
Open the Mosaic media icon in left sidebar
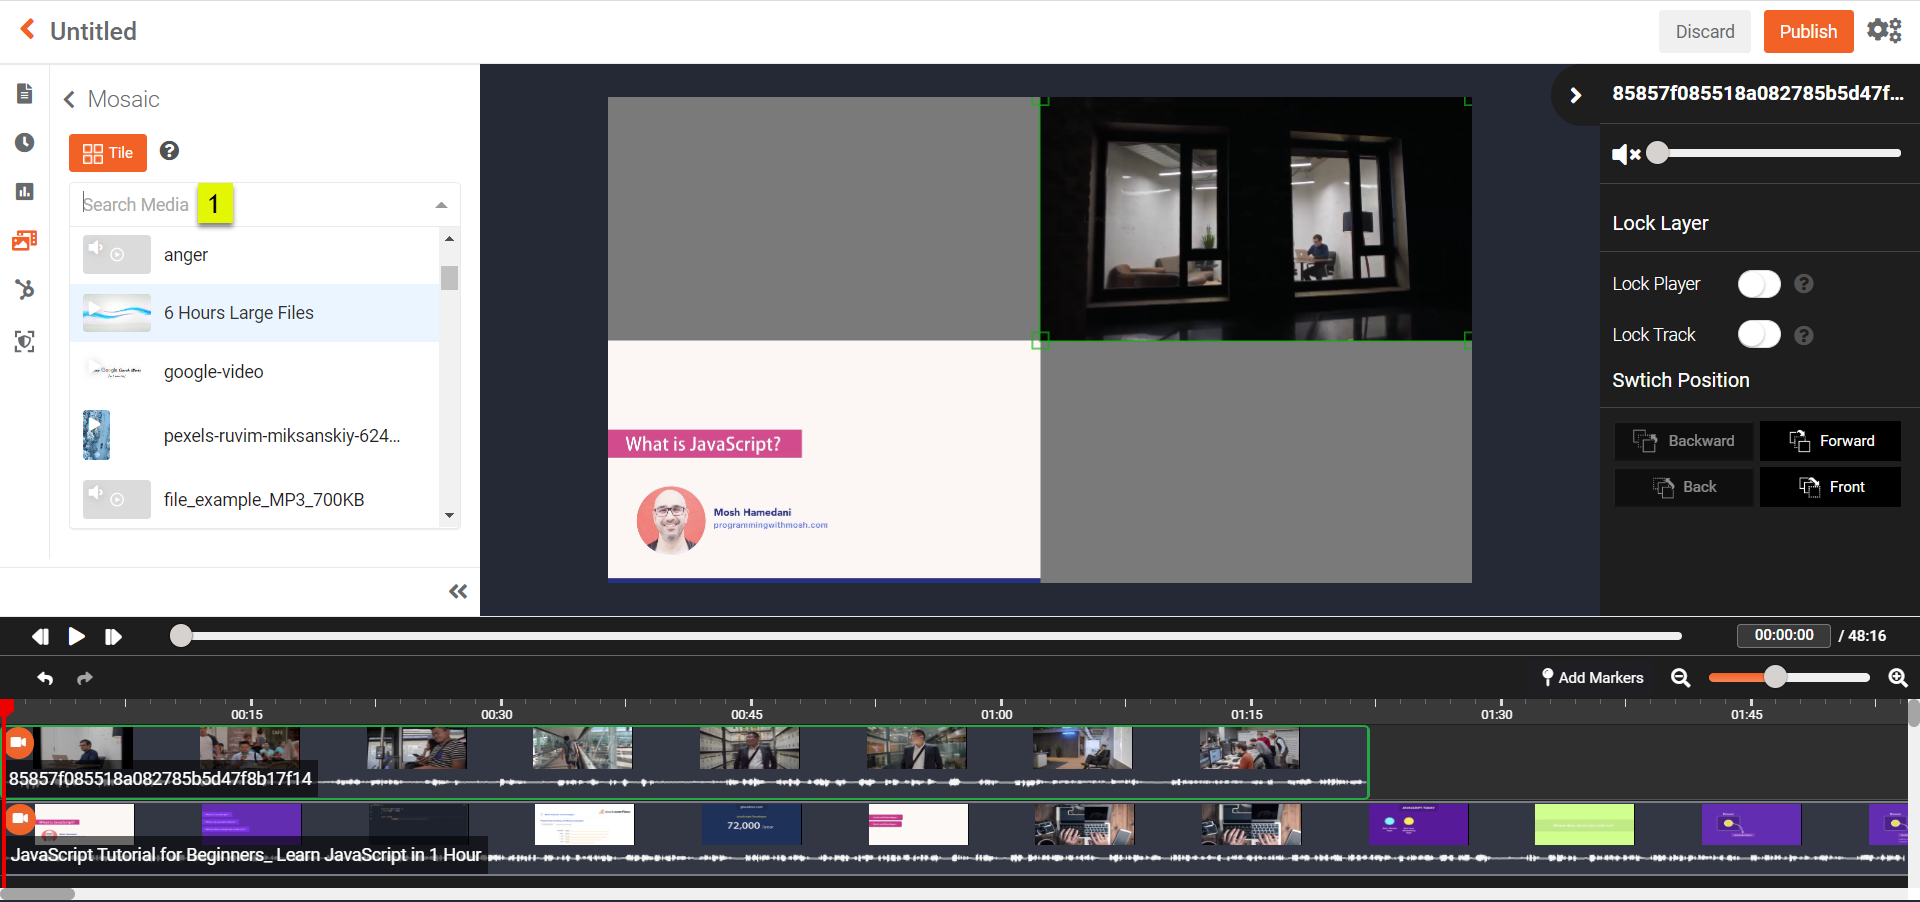point(25,240)
